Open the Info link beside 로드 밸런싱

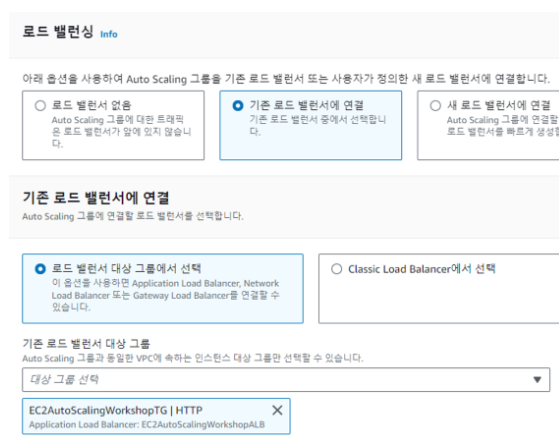[109, 34]
